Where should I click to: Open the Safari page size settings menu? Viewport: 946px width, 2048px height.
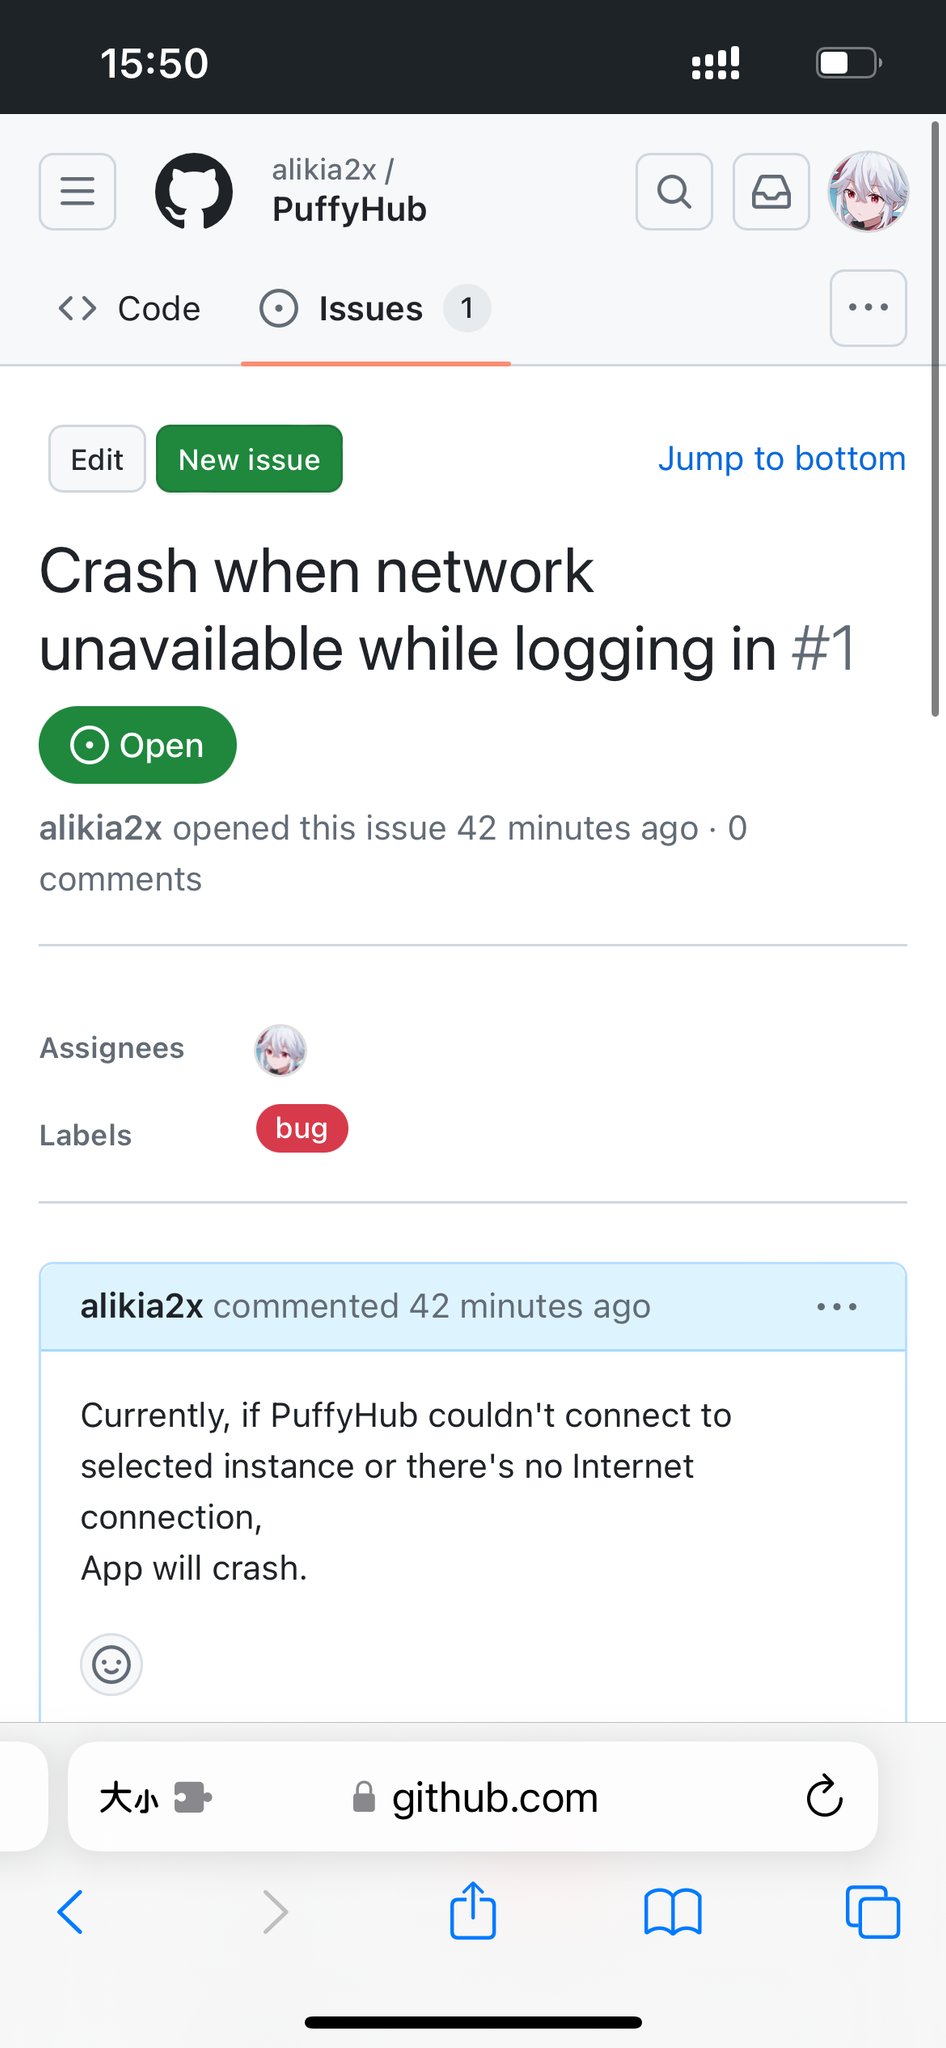tap(130, 1798)
